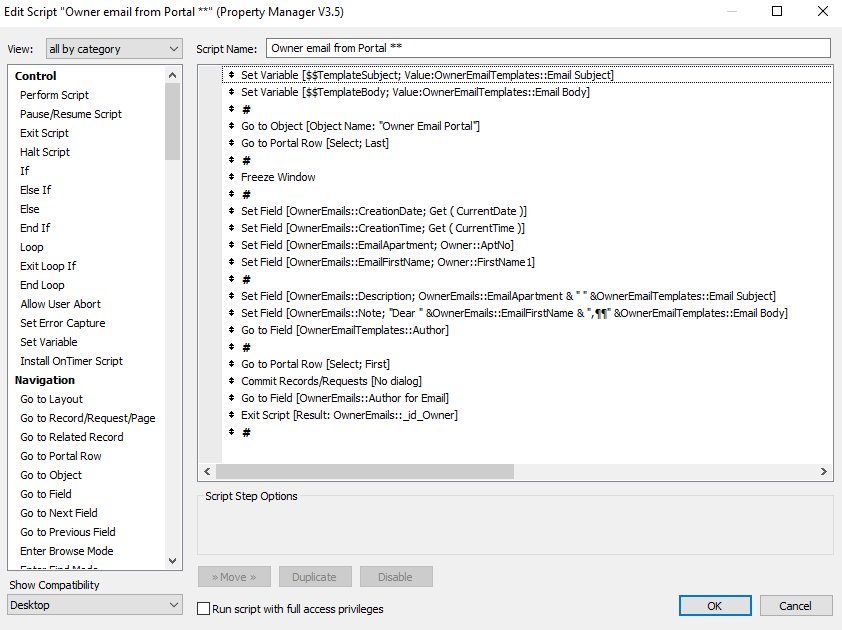842x630 pixels.
Task: Select Go to Layout step
Action: point(52,399)
